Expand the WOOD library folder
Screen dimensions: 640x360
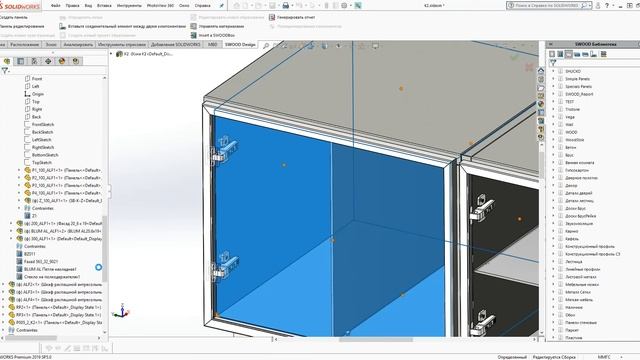553,132
